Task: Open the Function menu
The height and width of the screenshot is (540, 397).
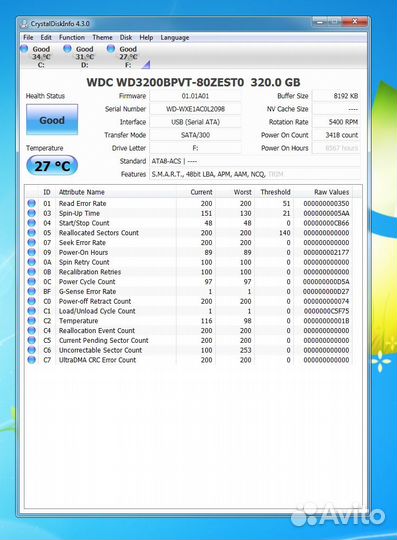Action: pos(72,38)
